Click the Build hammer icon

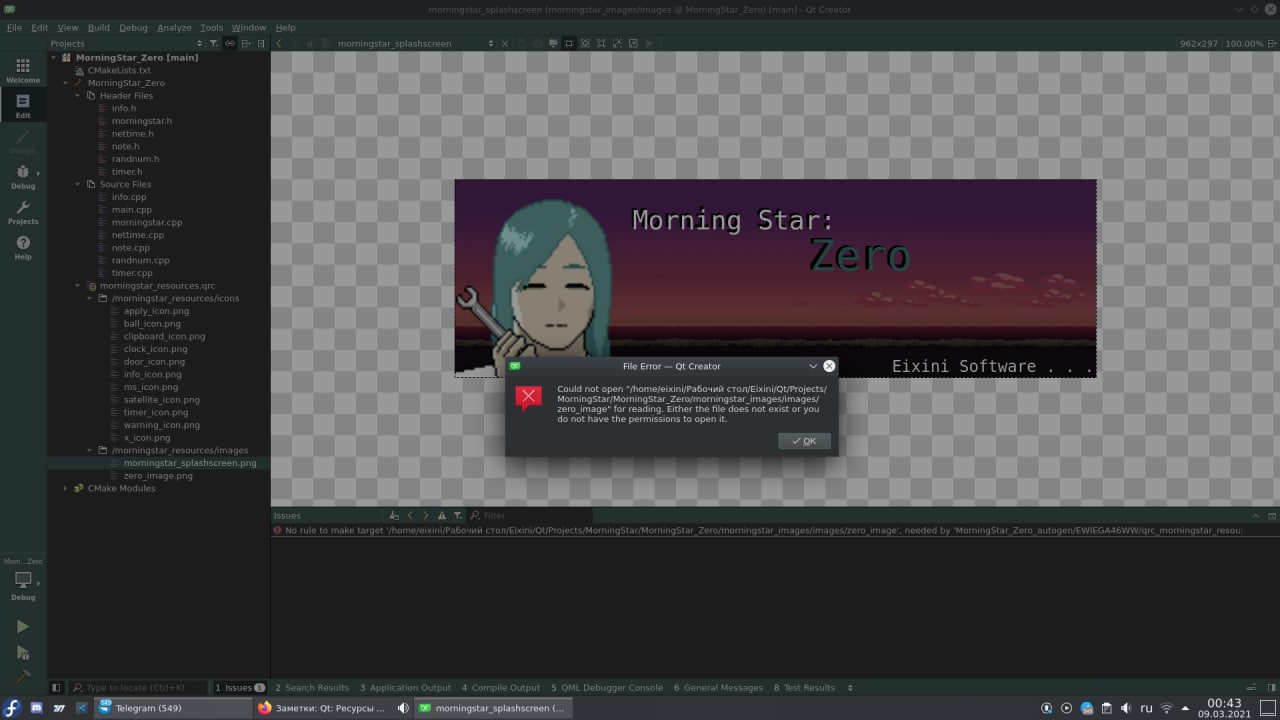pyautogui.click(x=23, y=677)
